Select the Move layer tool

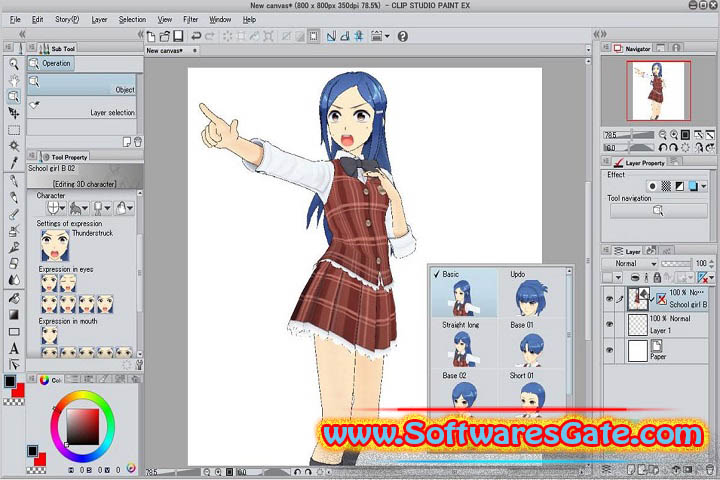[x=14, y=113]
